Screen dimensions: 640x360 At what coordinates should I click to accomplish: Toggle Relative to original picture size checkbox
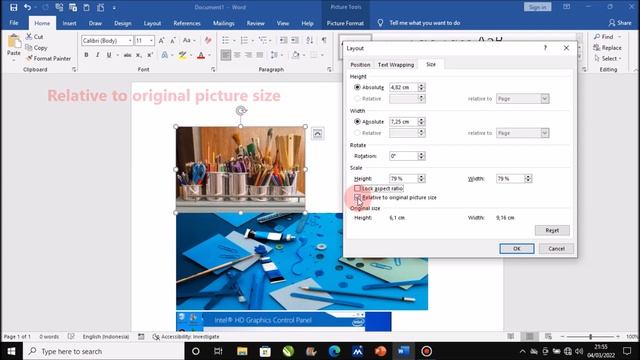click(x=358, y=198)
